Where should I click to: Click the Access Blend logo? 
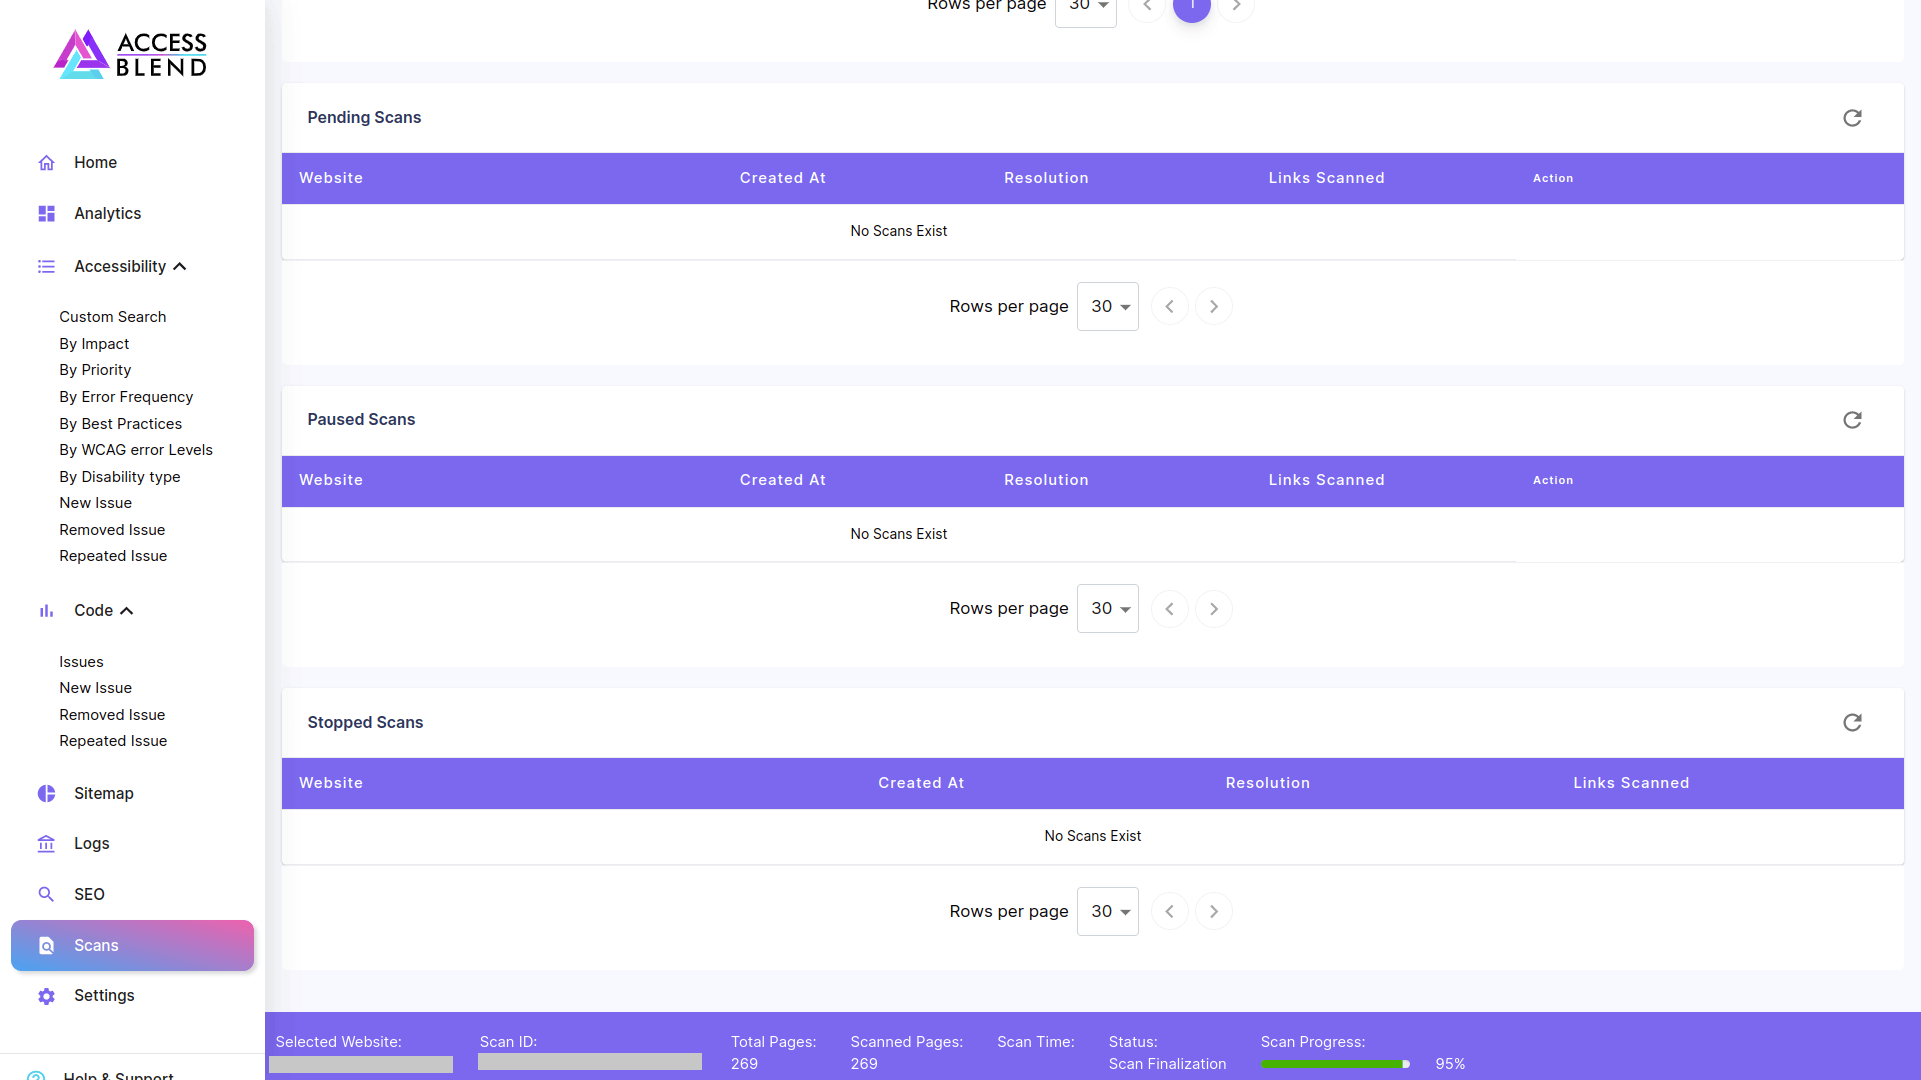(131, 54)
